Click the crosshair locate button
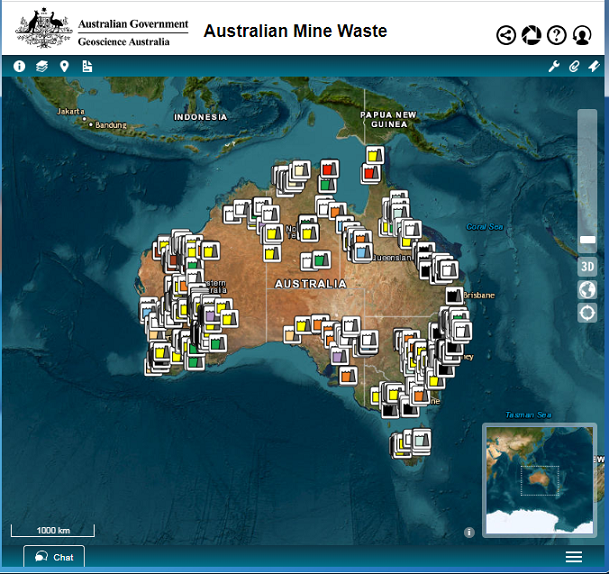 587,312
